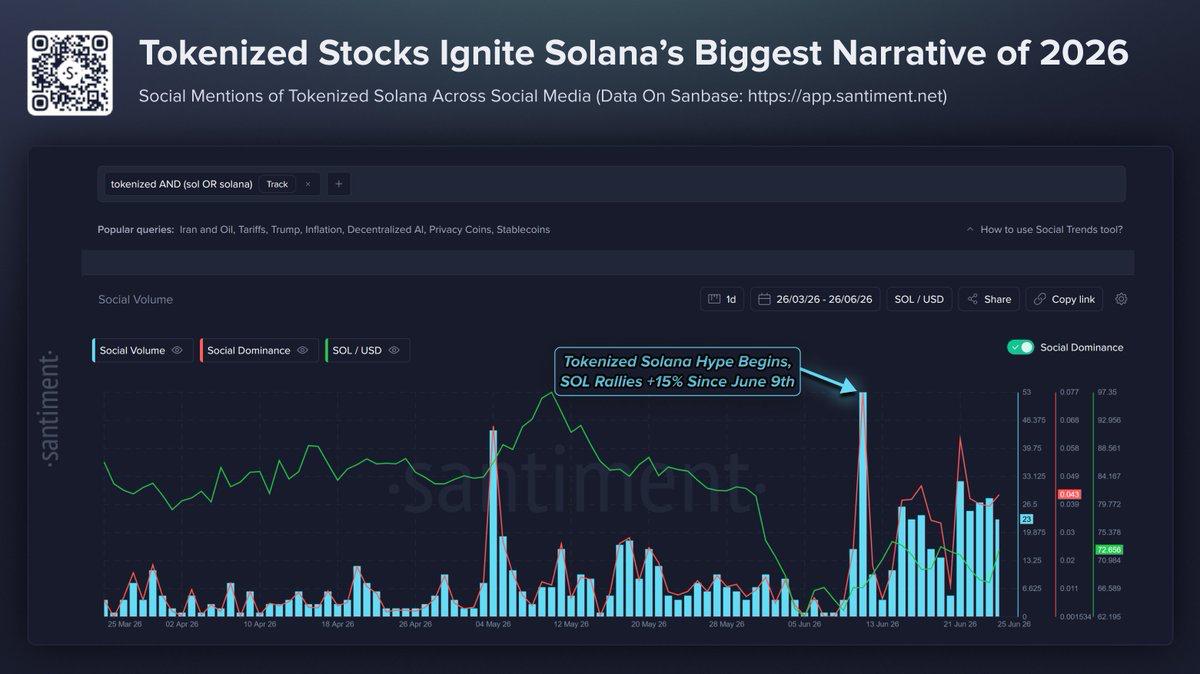1200x674 pixels.
Task: Expand 'How to use Social Trends tool?'
Action: tap(1044, 229)
